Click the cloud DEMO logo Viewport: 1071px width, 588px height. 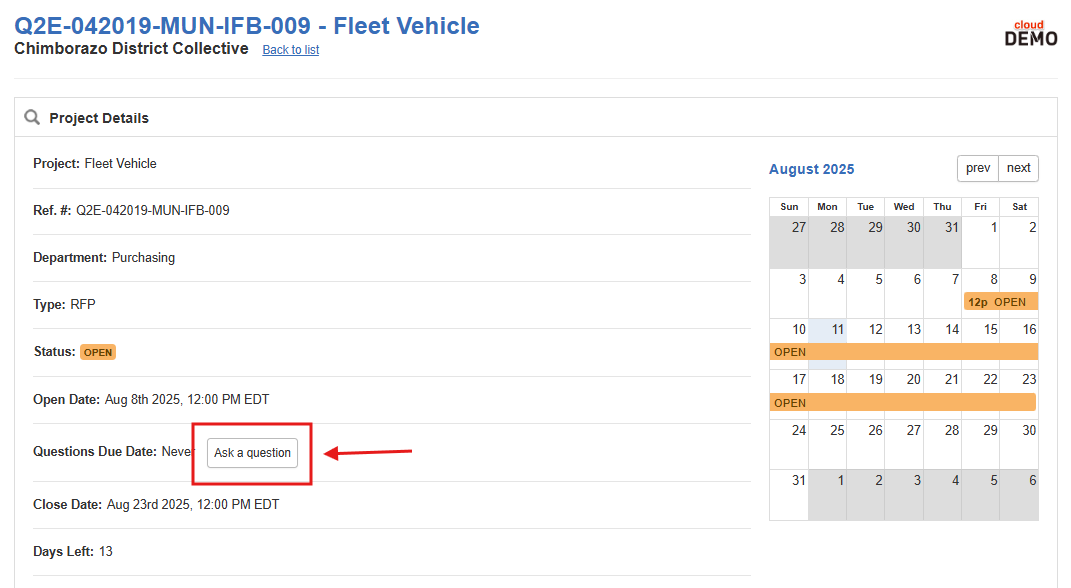(1031, 33)
